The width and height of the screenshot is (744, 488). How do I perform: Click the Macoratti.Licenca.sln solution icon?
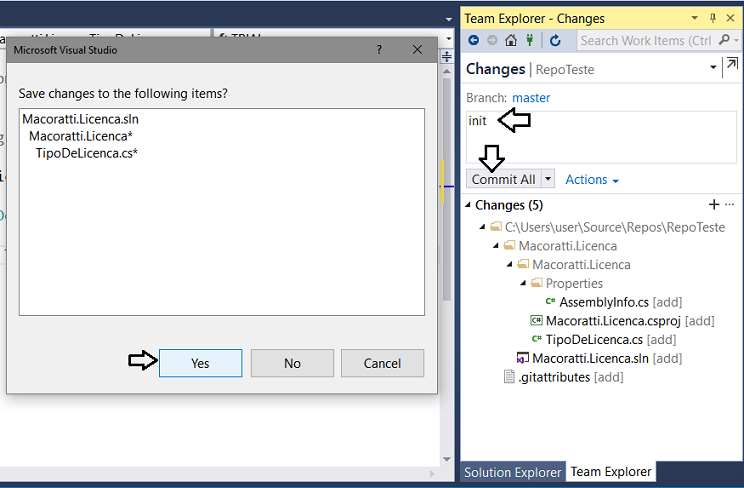click(x=522, y=358)
